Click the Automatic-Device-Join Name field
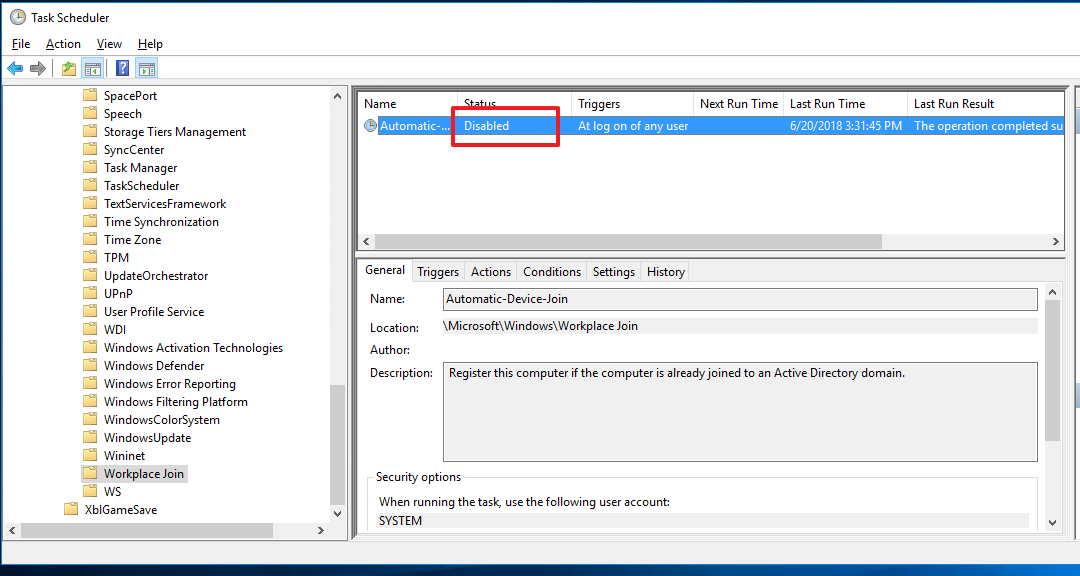 point(740,299)
